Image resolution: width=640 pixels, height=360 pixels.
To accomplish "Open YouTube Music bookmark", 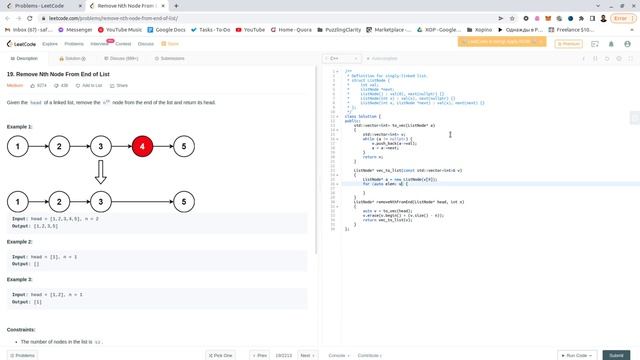I will tap(120, 30).
